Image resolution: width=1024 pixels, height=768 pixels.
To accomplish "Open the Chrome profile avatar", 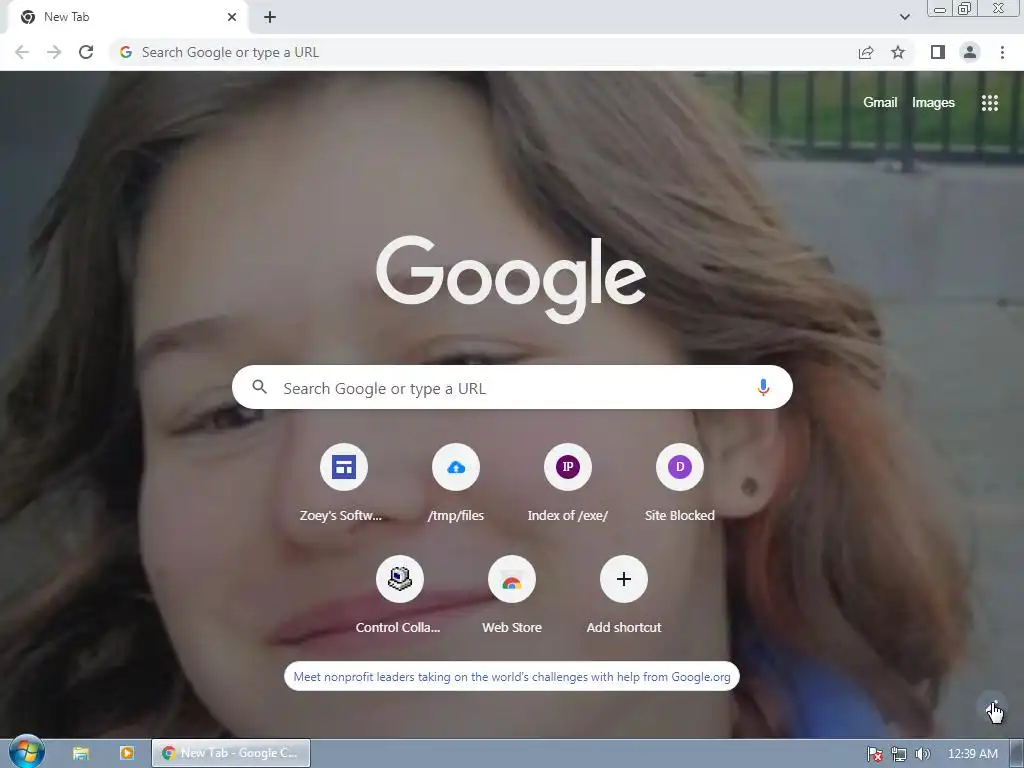I will [970, 52].
